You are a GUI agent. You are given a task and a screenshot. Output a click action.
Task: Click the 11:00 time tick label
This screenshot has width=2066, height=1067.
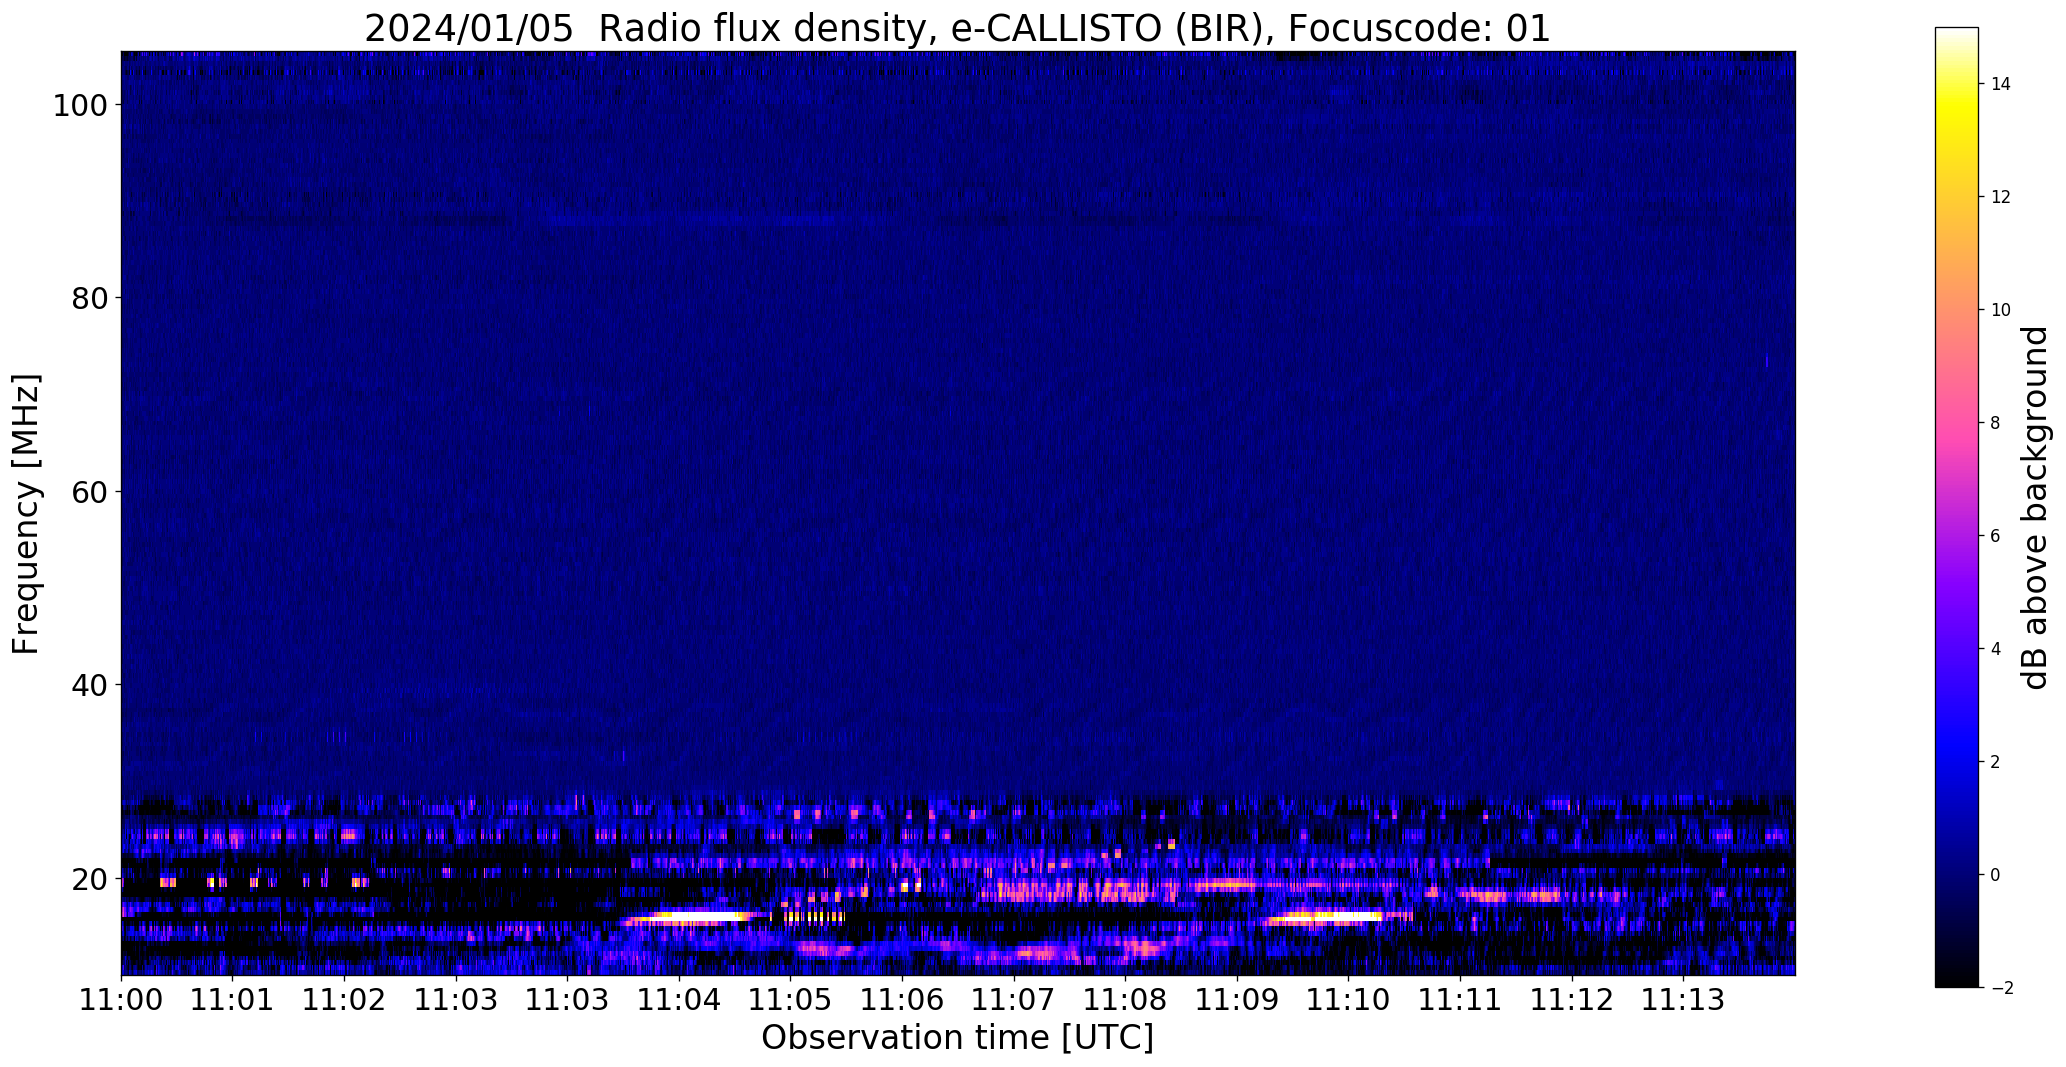tap(121, 1000)
